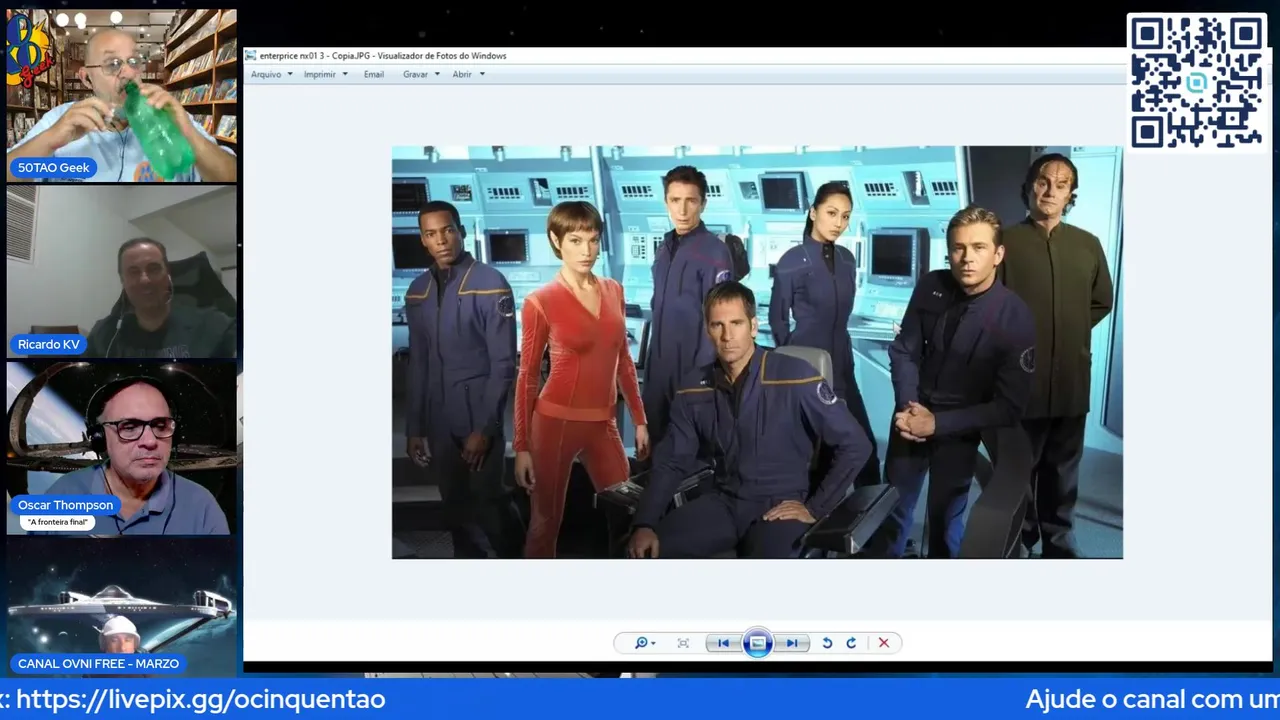This screenshot has width=1280, height=720.
Task: Expand the Gravar dropdown arrow
Action: (x=437, y=74)
